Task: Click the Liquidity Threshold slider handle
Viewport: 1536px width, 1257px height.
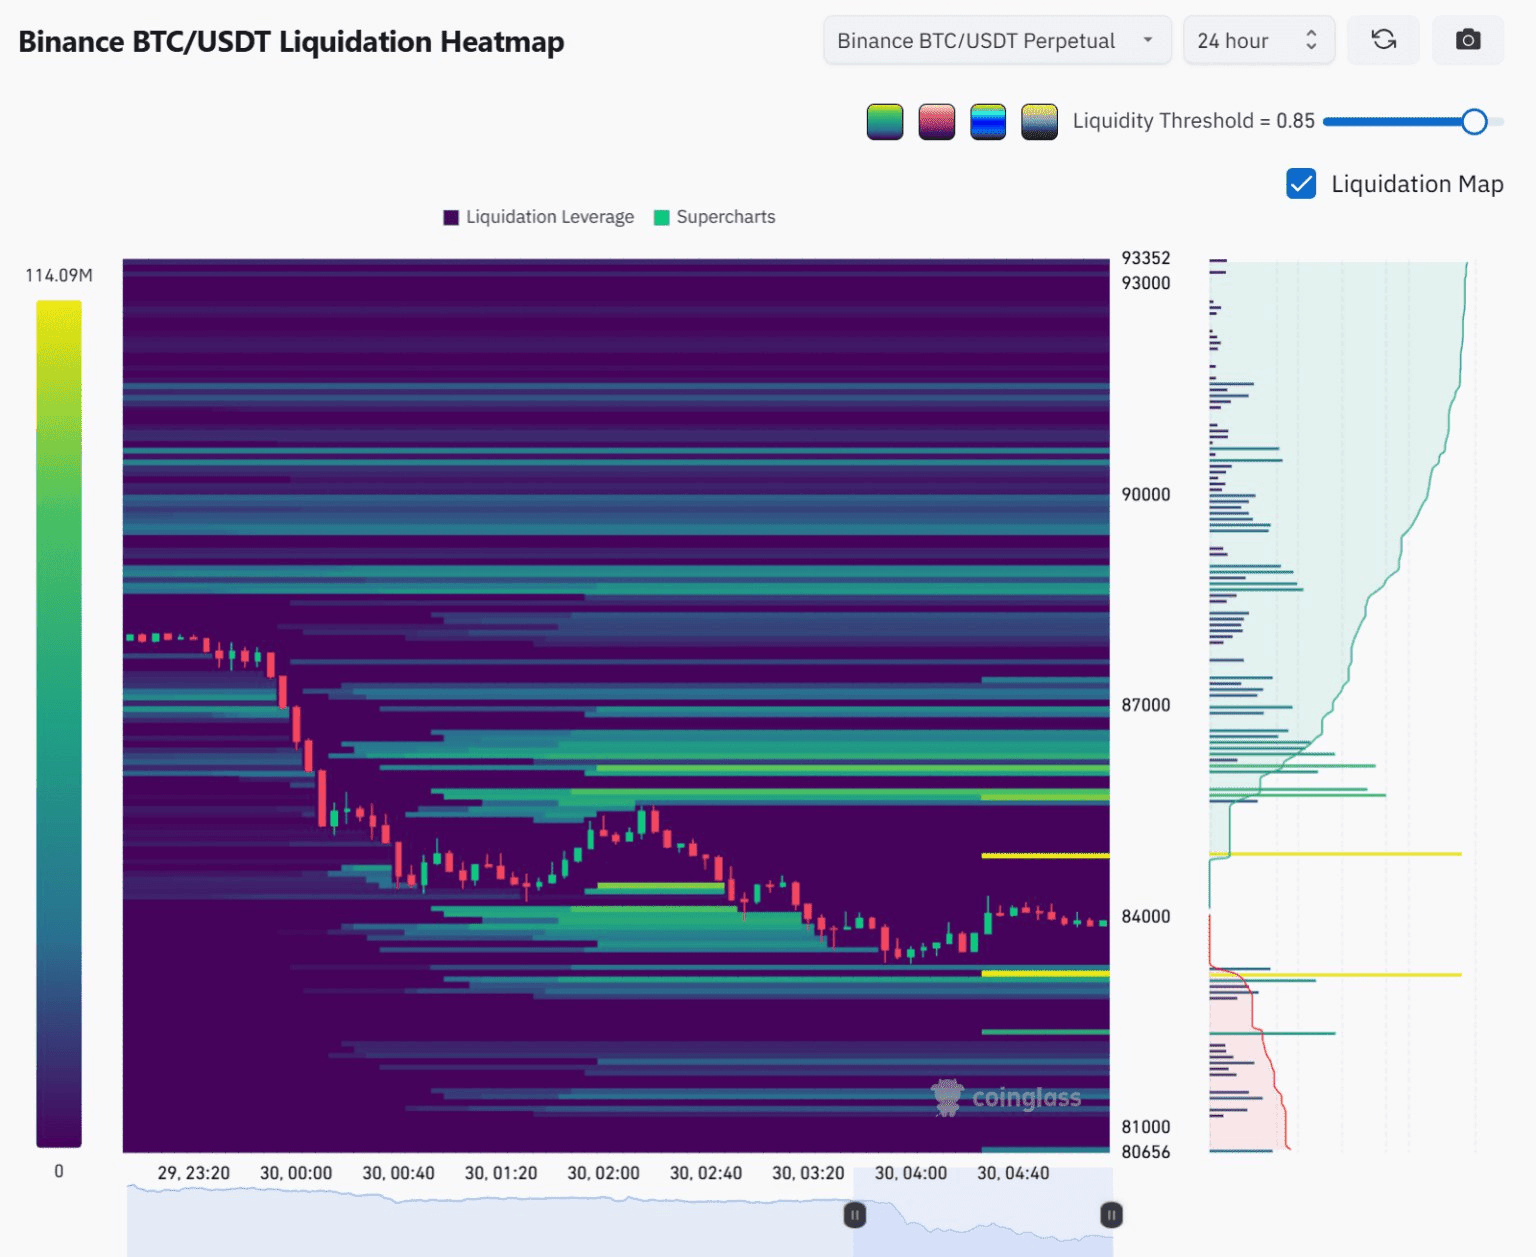Action: click(1474, 122)
